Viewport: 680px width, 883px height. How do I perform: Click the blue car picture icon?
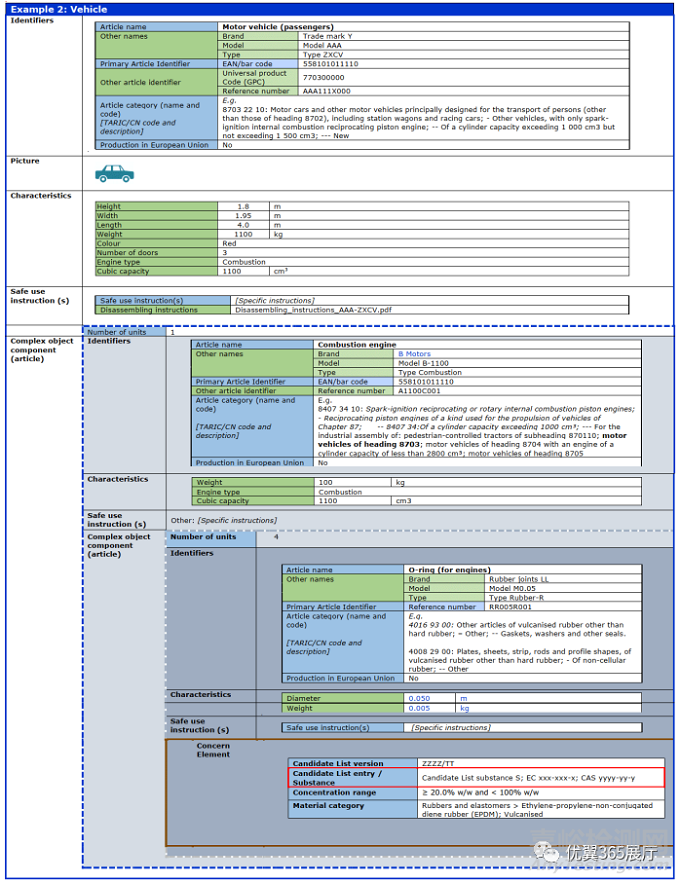pyautogui.click(x=114, y=174)
